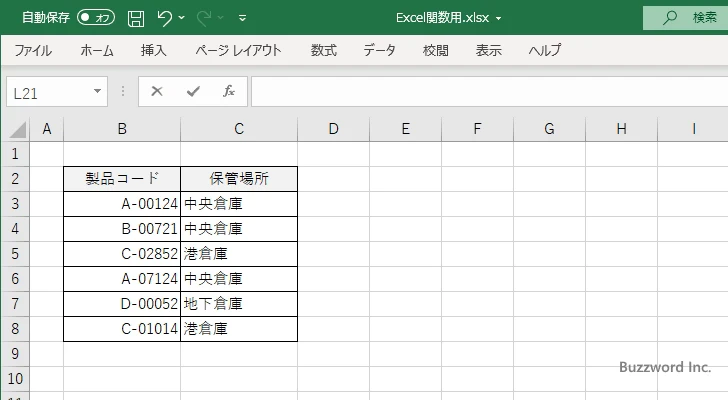Image resolution: width=728 pixels, height=400 pixels.
Task: Select cell containing C-01014
Action: pos(122,329)
